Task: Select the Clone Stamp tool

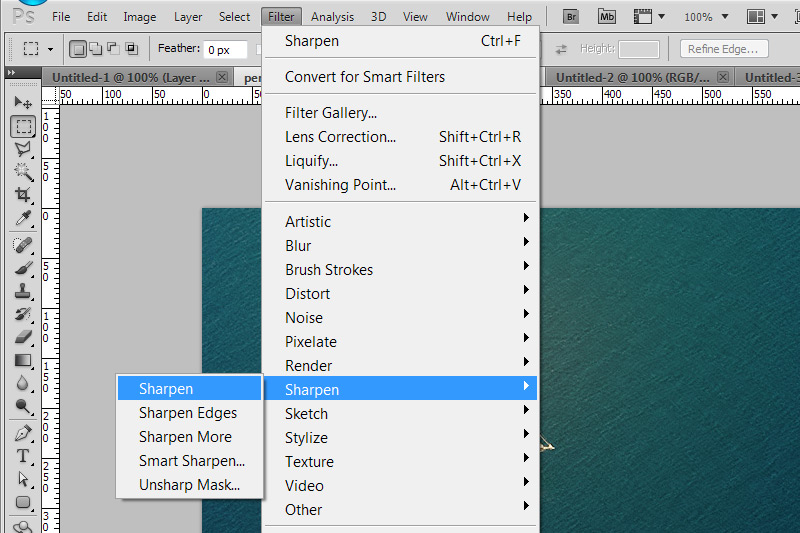Action: coord(23,292)
